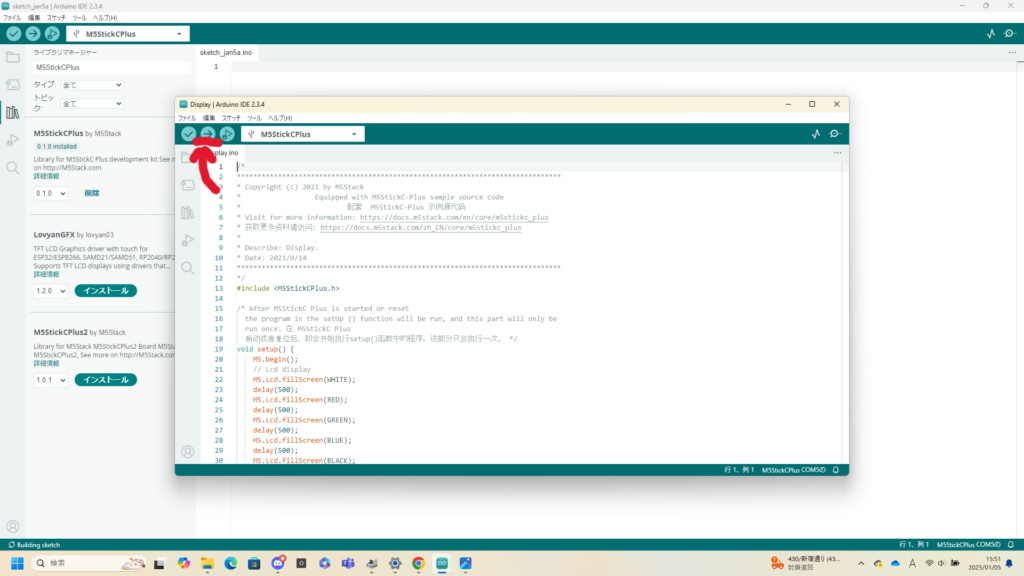The width and height of the screenshot is (1024, 576).
Task: Open Library Manager in Display window sidebar
Action: coord(187,213)
